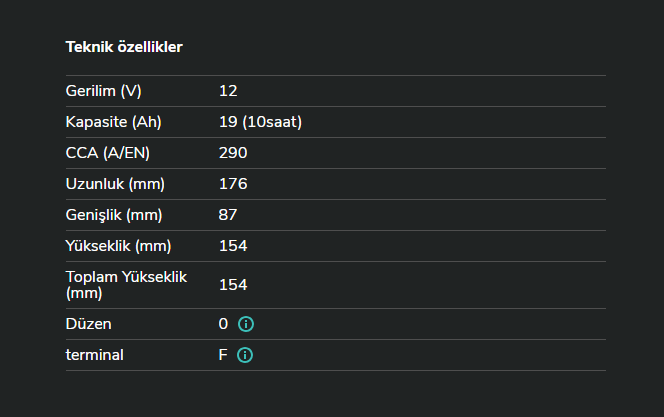Click the 19 (10saat) capacity value
664x417 pixels.
(260, 122)
